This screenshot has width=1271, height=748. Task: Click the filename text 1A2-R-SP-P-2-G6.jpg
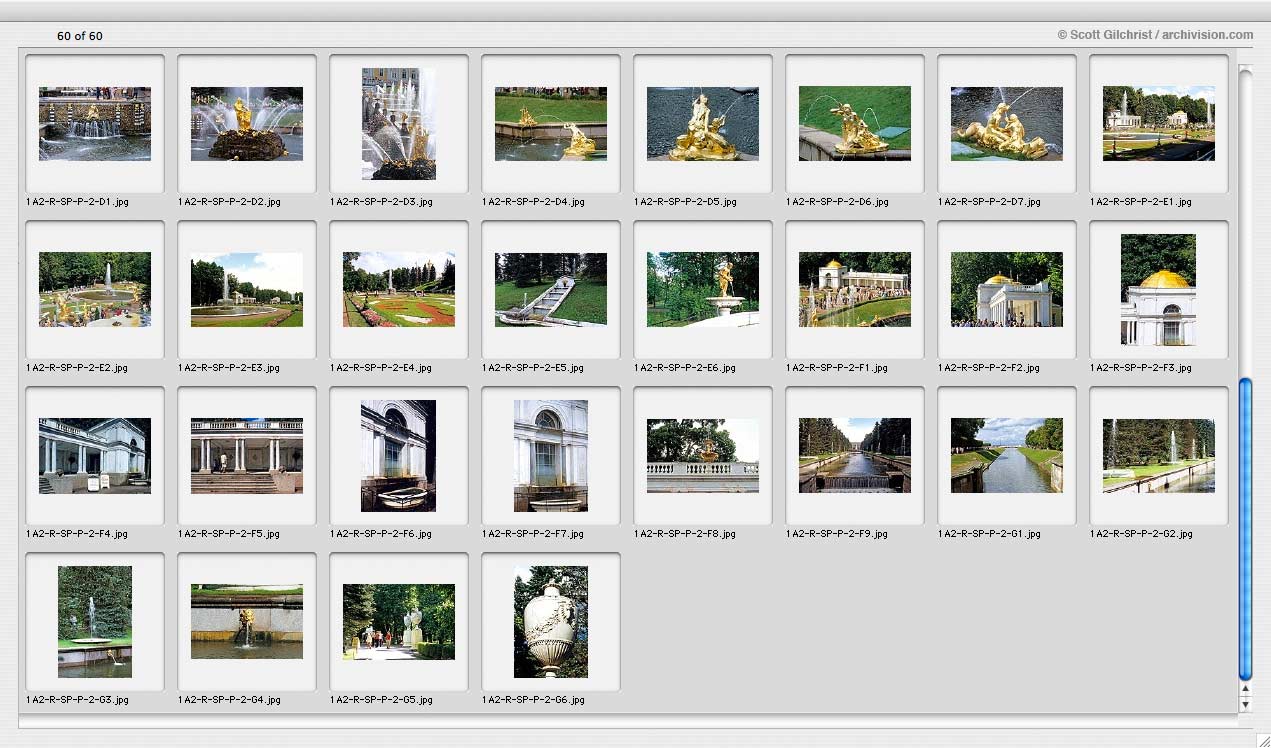(533, 700)
